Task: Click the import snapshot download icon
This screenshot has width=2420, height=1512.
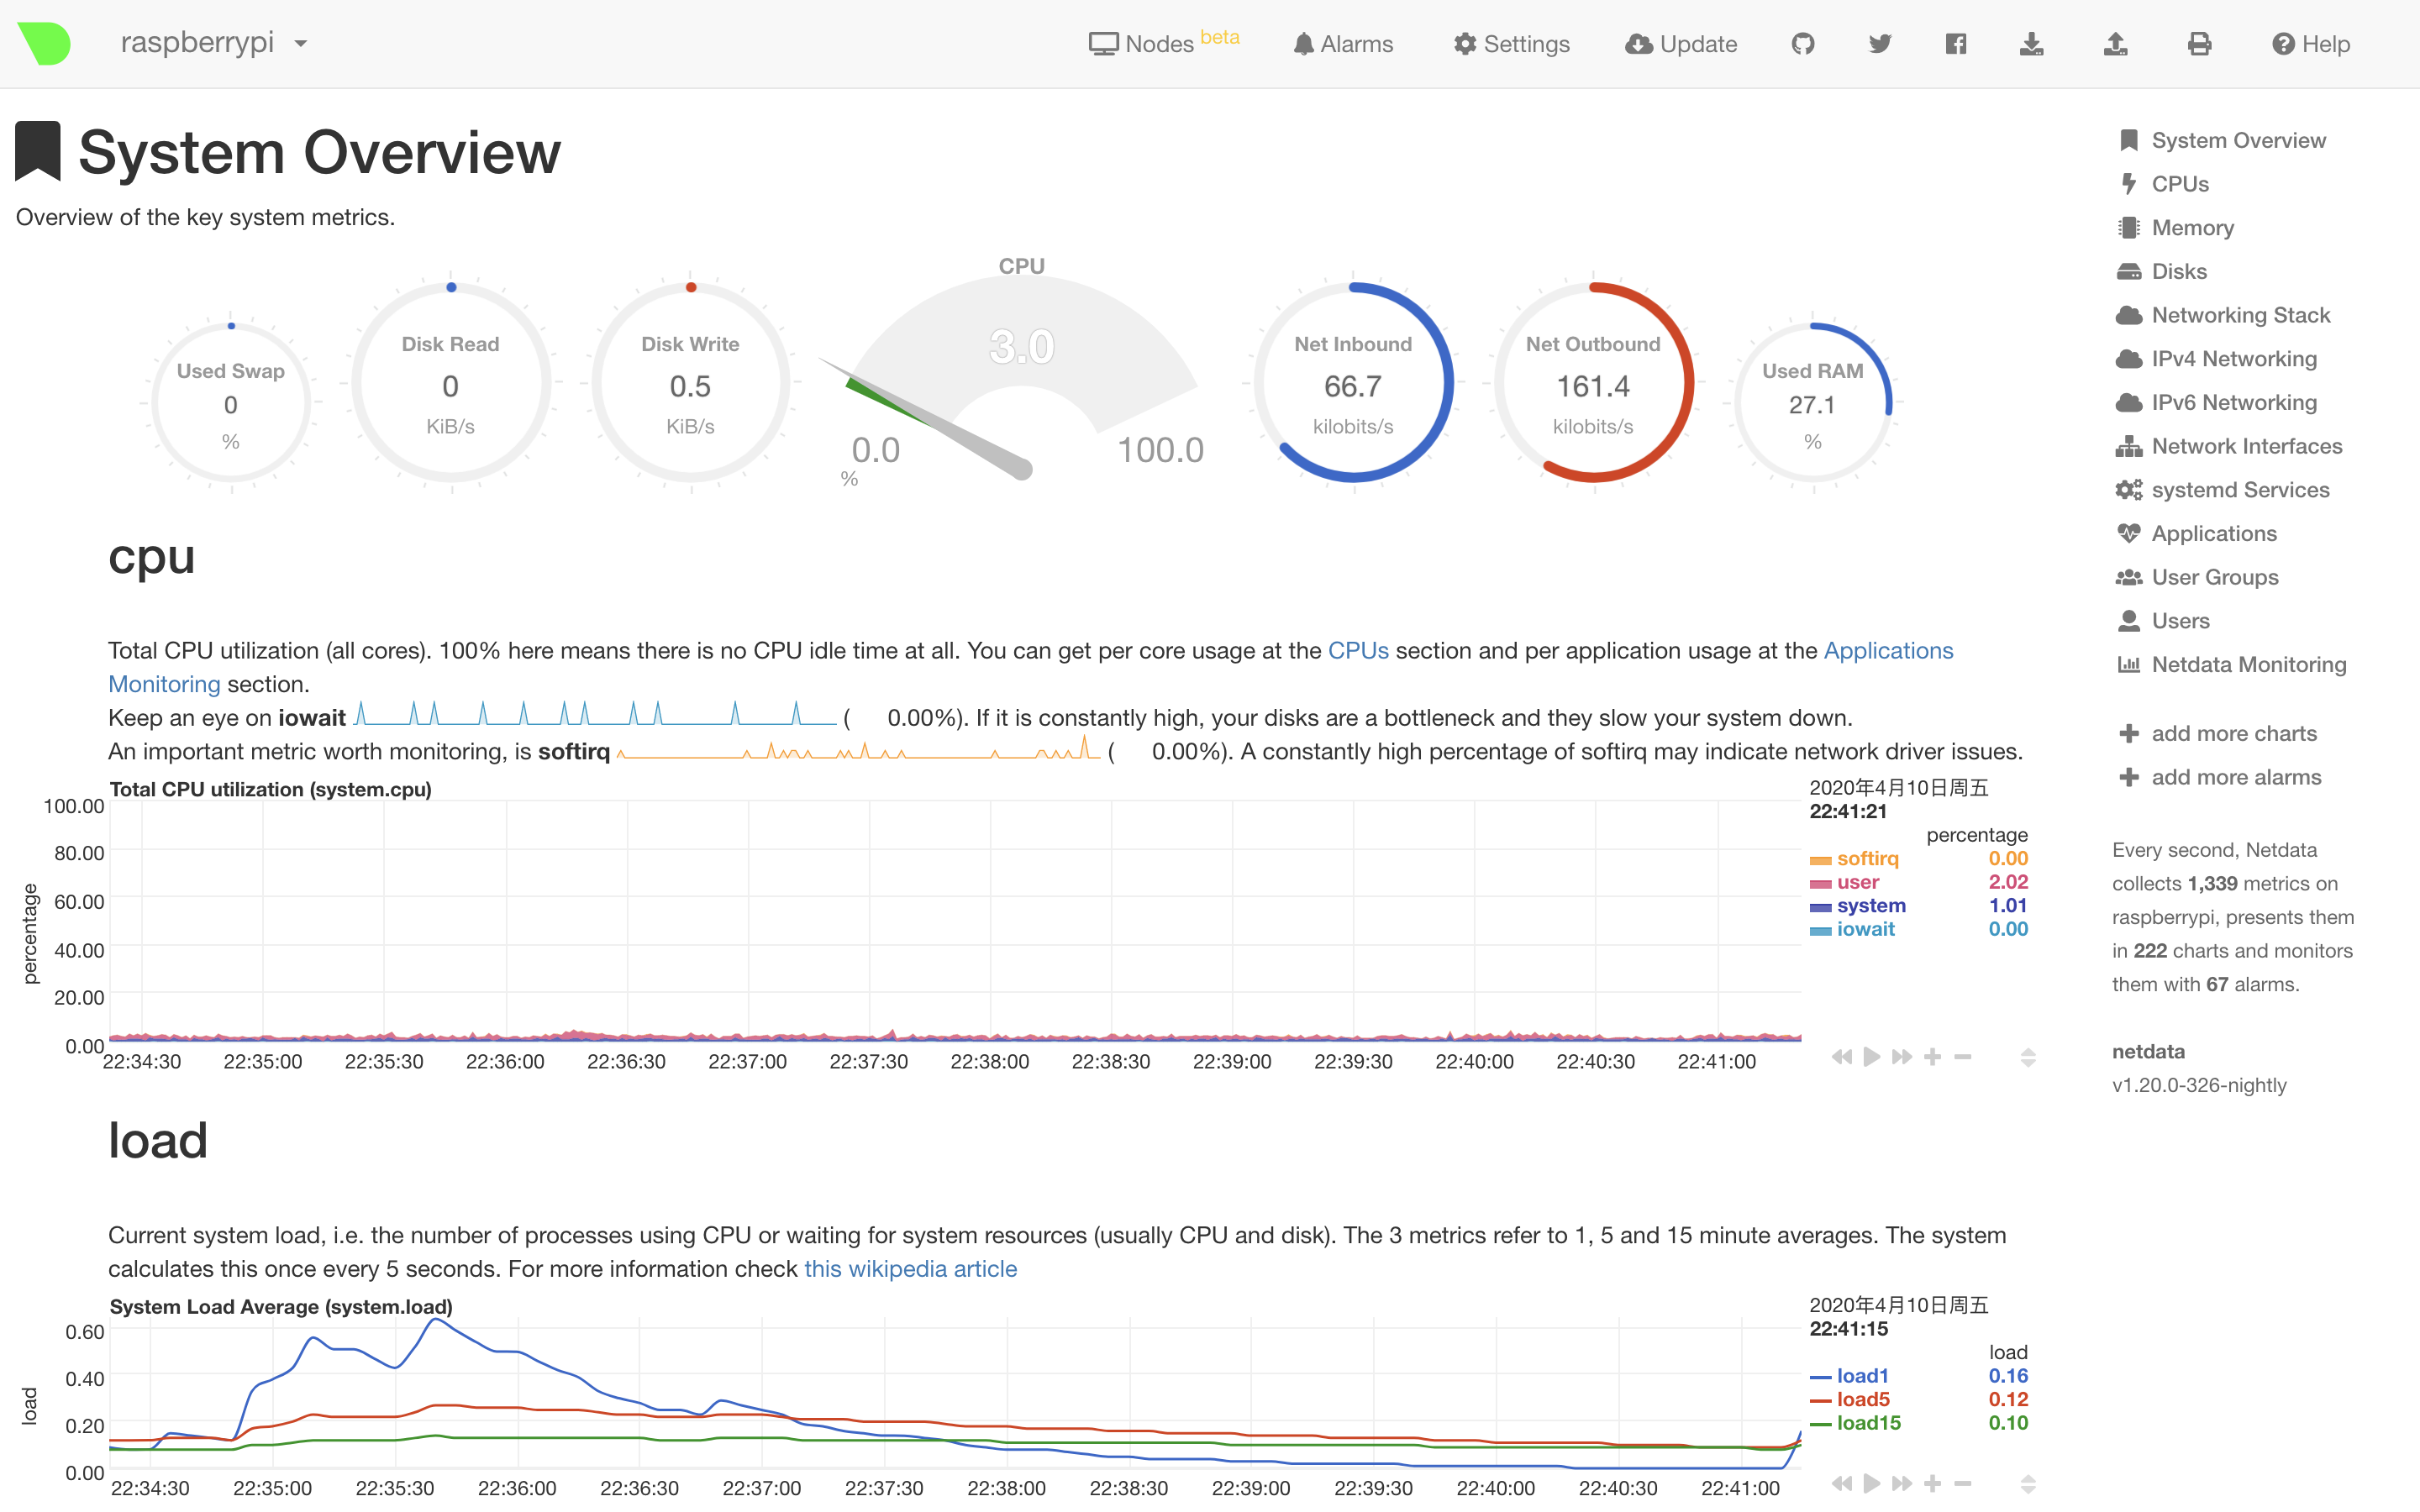Action: 2031,44
